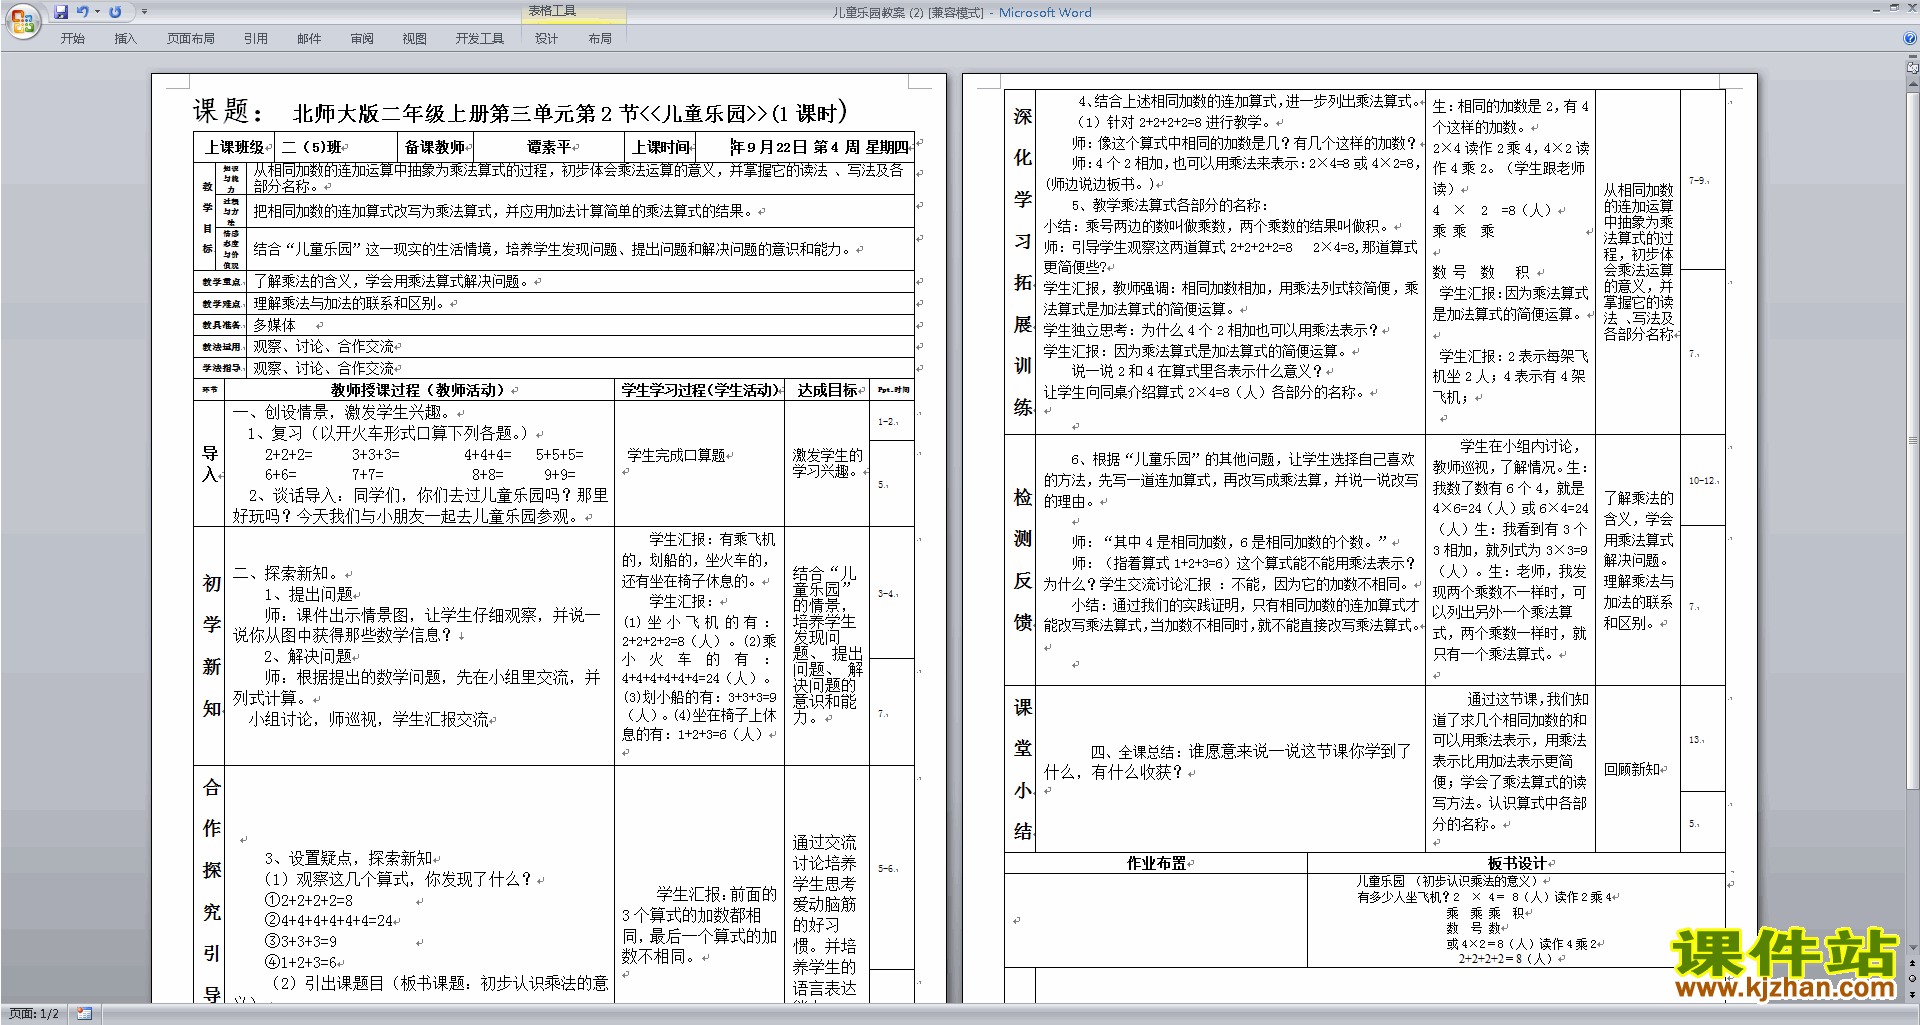Click the teacher name cell 谭素平
Image resolution: width=1920 pixels, height=1025 pixels.
549,147
